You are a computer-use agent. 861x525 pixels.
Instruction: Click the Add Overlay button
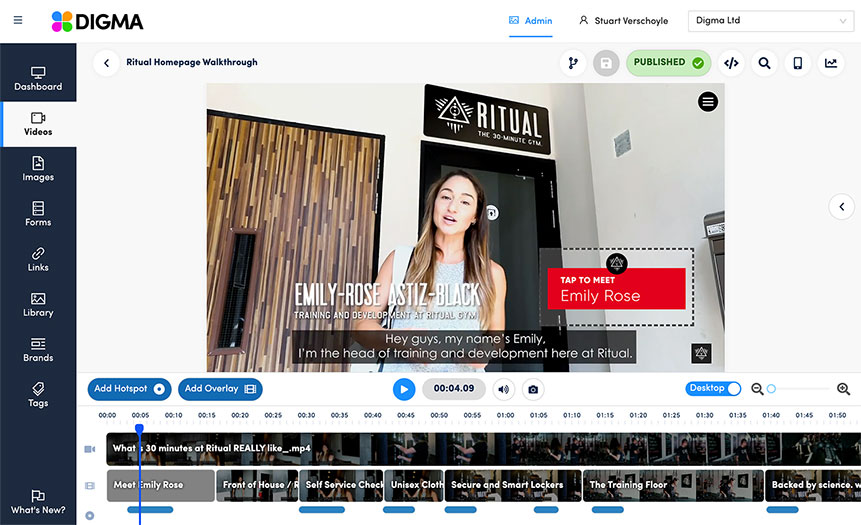pos(220,389)
